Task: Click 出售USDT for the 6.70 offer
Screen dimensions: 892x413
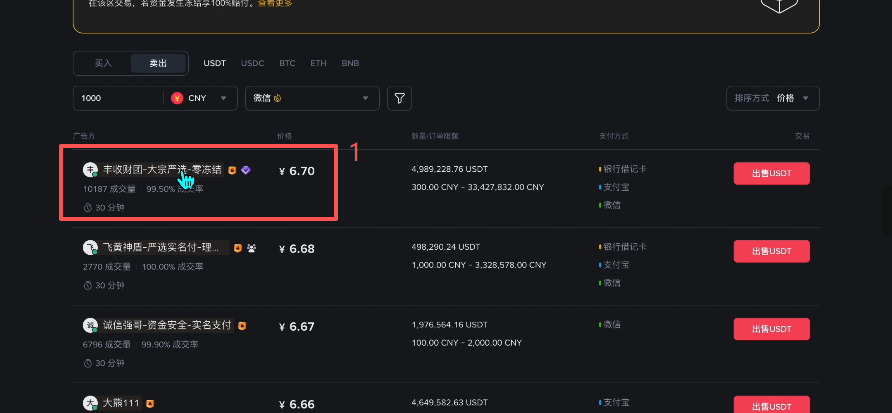Action: (771, 174)
